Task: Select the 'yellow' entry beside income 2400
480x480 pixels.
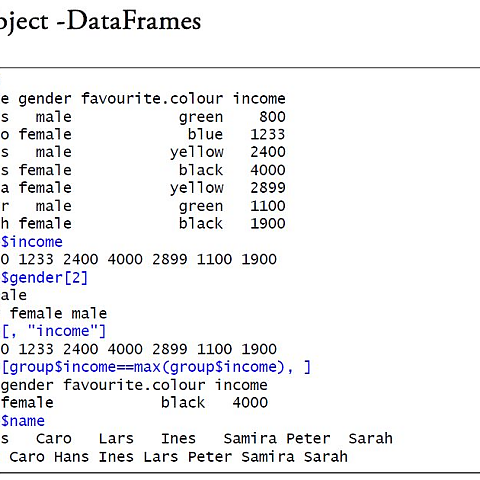Action: pyautogui.click(x=197, y=153)
